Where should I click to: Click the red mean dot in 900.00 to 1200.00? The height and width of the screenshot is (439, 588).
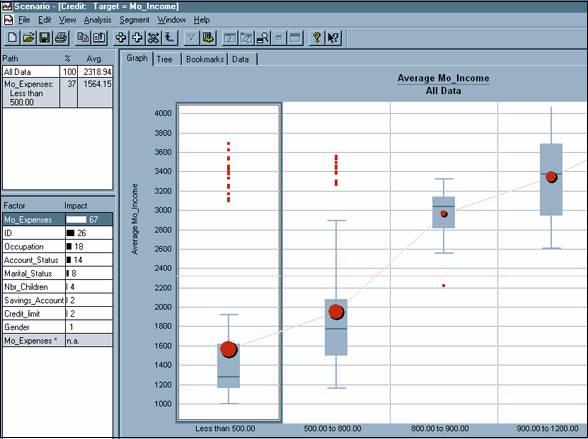click(551, 177)
